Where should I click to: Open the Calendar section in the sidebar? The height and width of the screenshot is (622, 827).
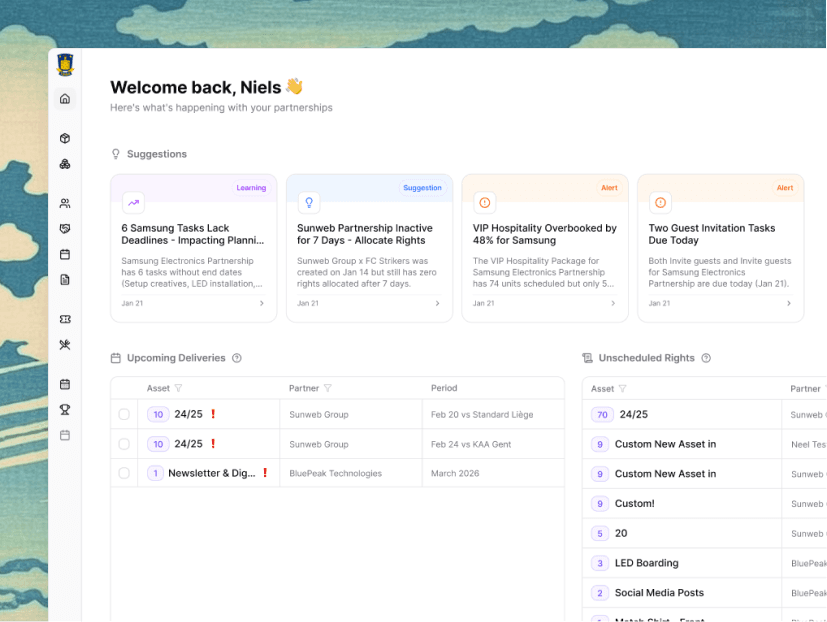[x=64, y=254]
